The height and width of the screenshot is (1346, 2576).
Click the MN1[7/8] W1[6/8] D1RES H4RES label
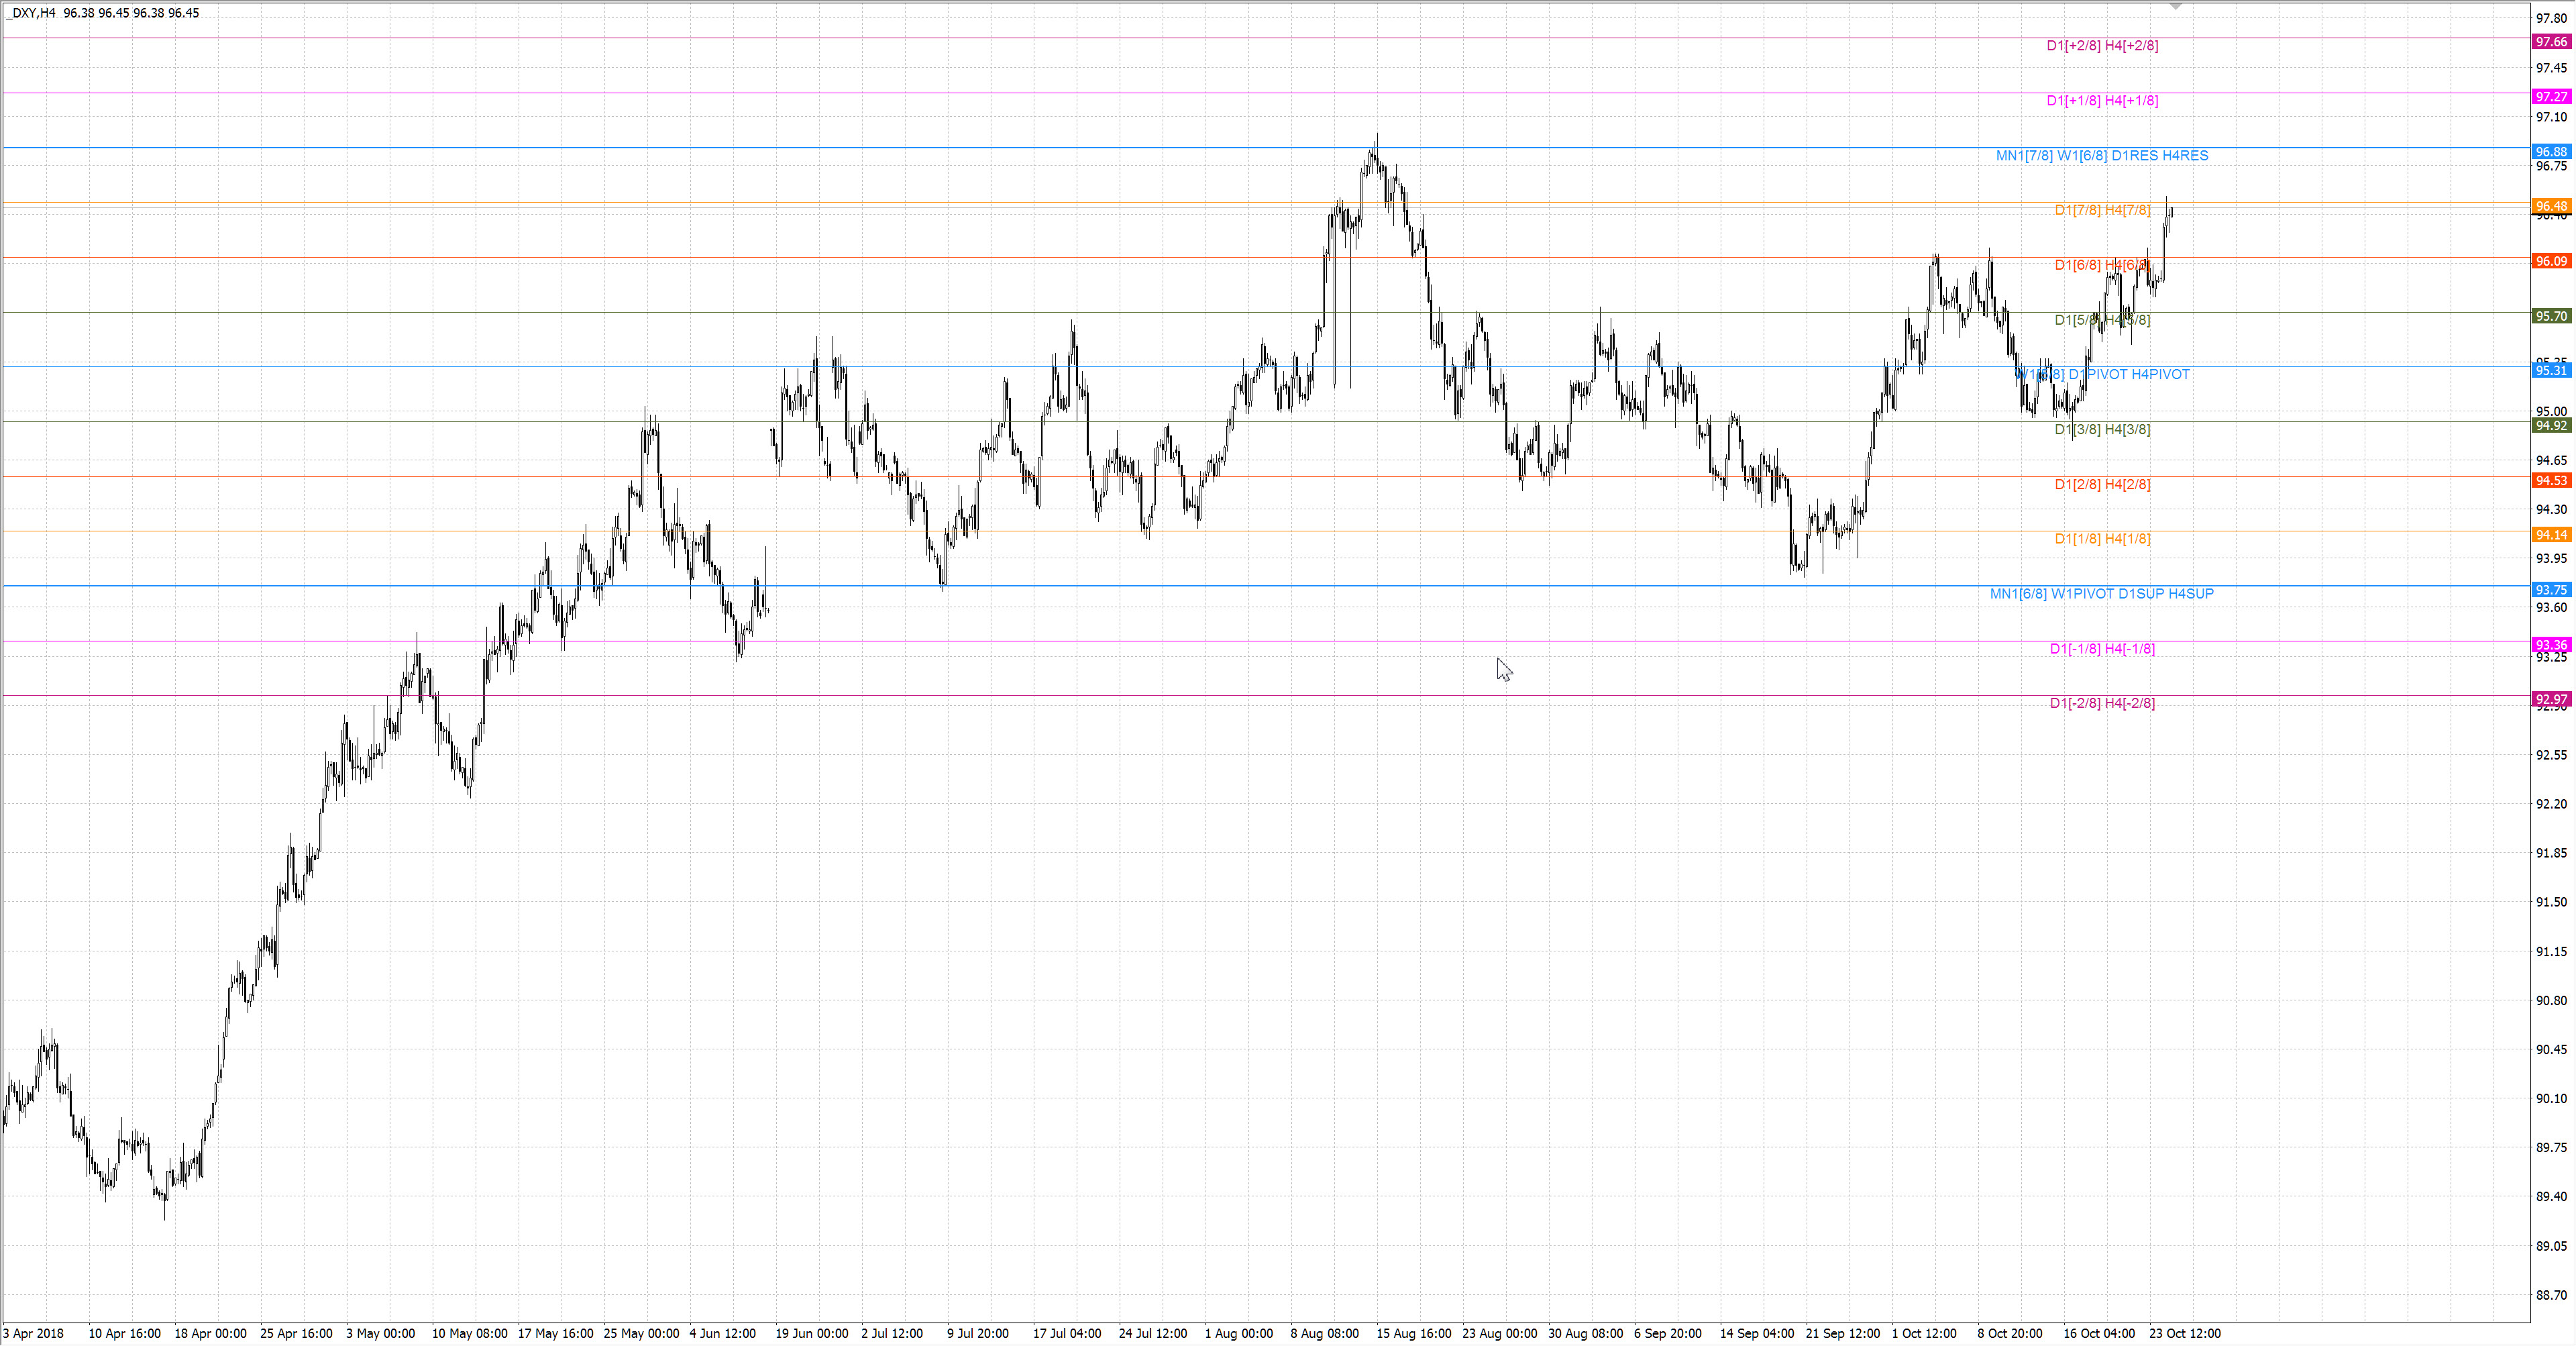(x=2101, y=156)
